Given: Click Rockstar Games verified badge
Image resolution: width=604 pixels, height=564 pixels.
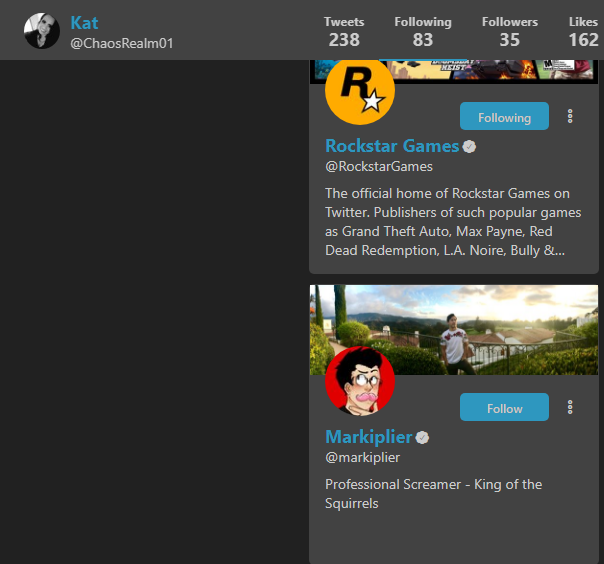Looking at the screenshot, I should [x=469, y=147].
